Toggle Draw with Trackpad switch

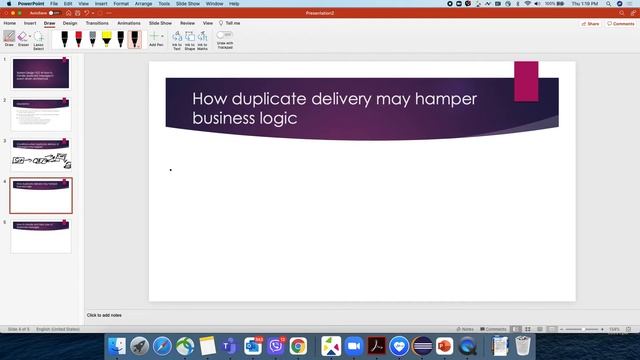(224, 35)
